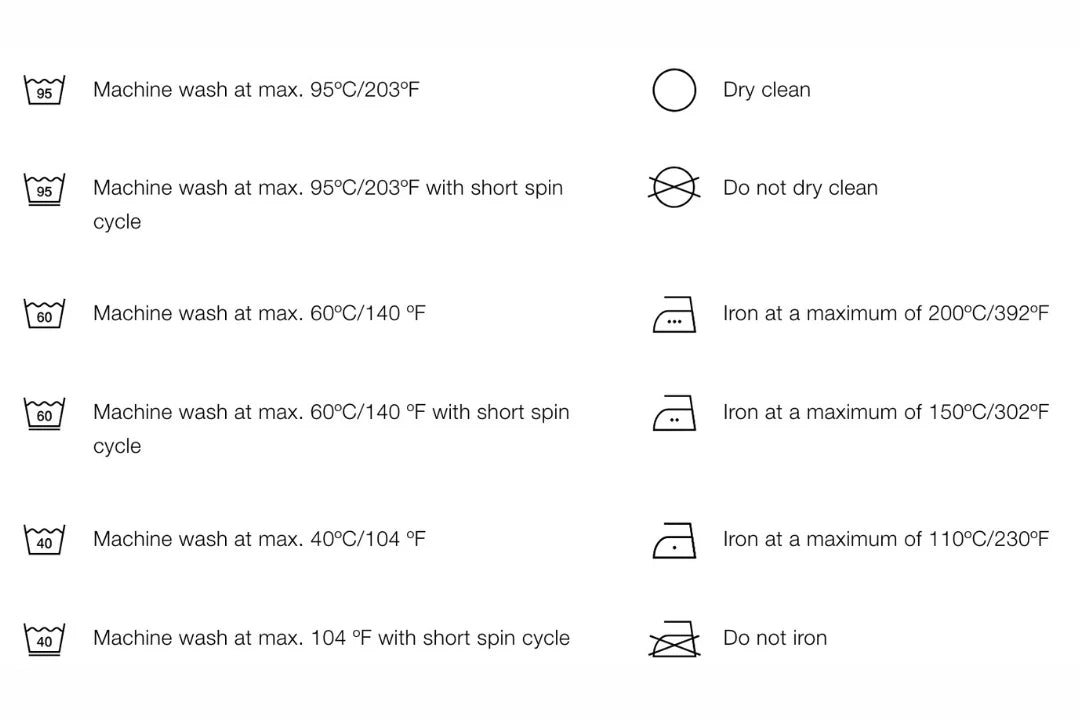Select 'Machine wash at max. 40°C/104 °F' text
This screenshot has width=1080, height=720.
pos(259,539)
